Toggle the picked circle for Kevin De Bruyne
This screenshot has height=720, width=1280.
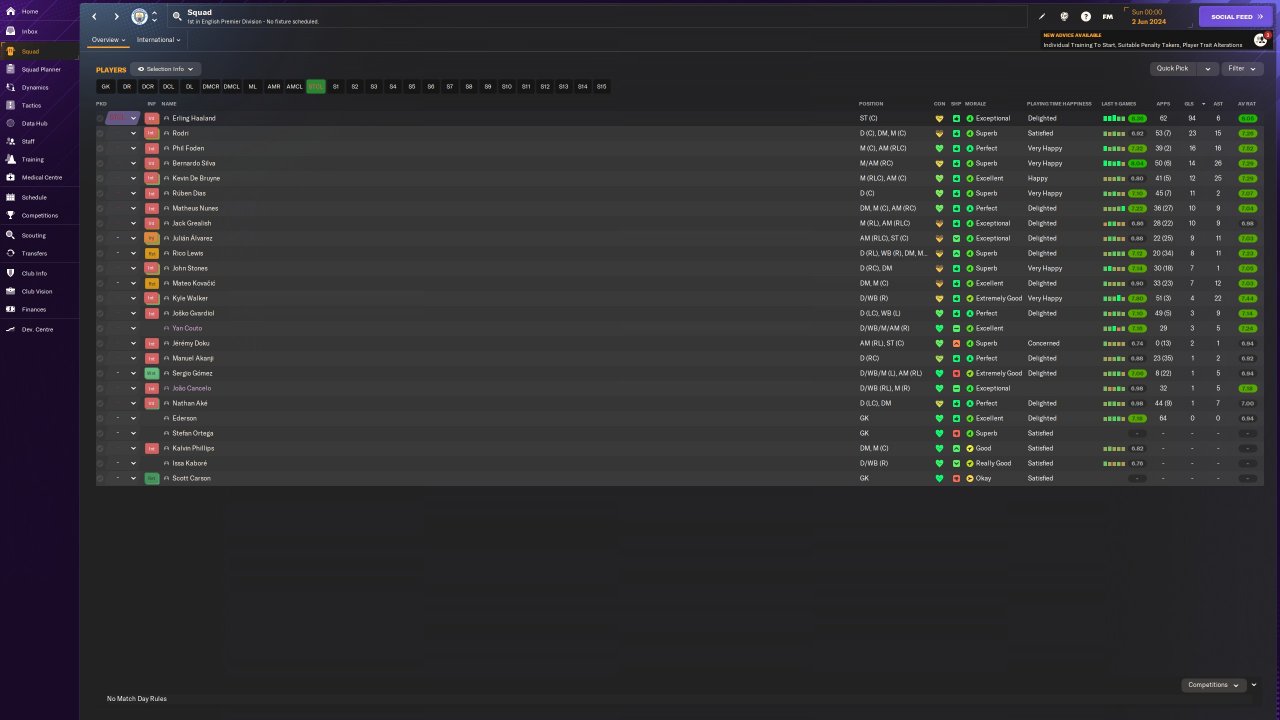(x=100, y=178)
